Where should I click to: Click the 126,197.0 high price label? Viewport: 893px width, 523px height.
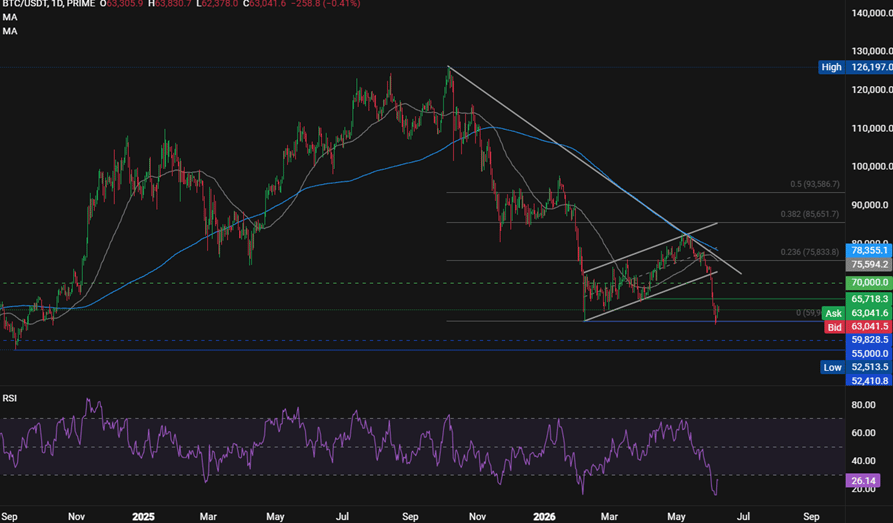[x=869, y=67]
